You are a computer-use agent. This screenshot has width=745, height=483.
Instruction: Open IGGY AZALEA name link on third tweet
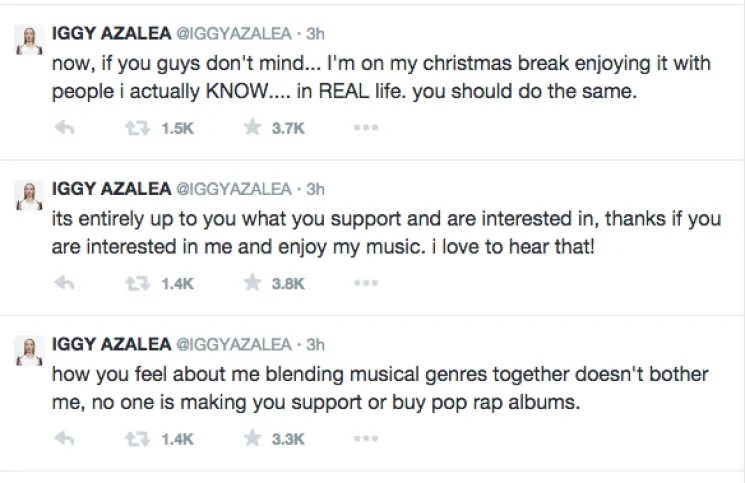pos(111,344)
